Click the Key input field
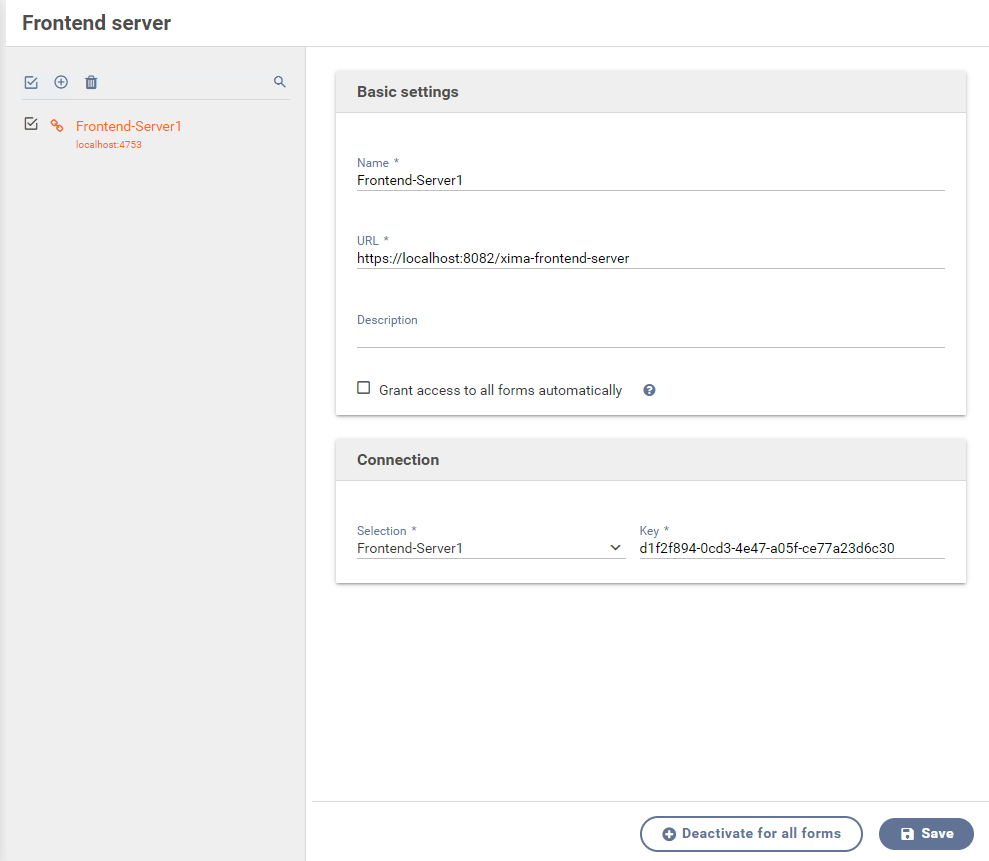 tap(791, 548)
